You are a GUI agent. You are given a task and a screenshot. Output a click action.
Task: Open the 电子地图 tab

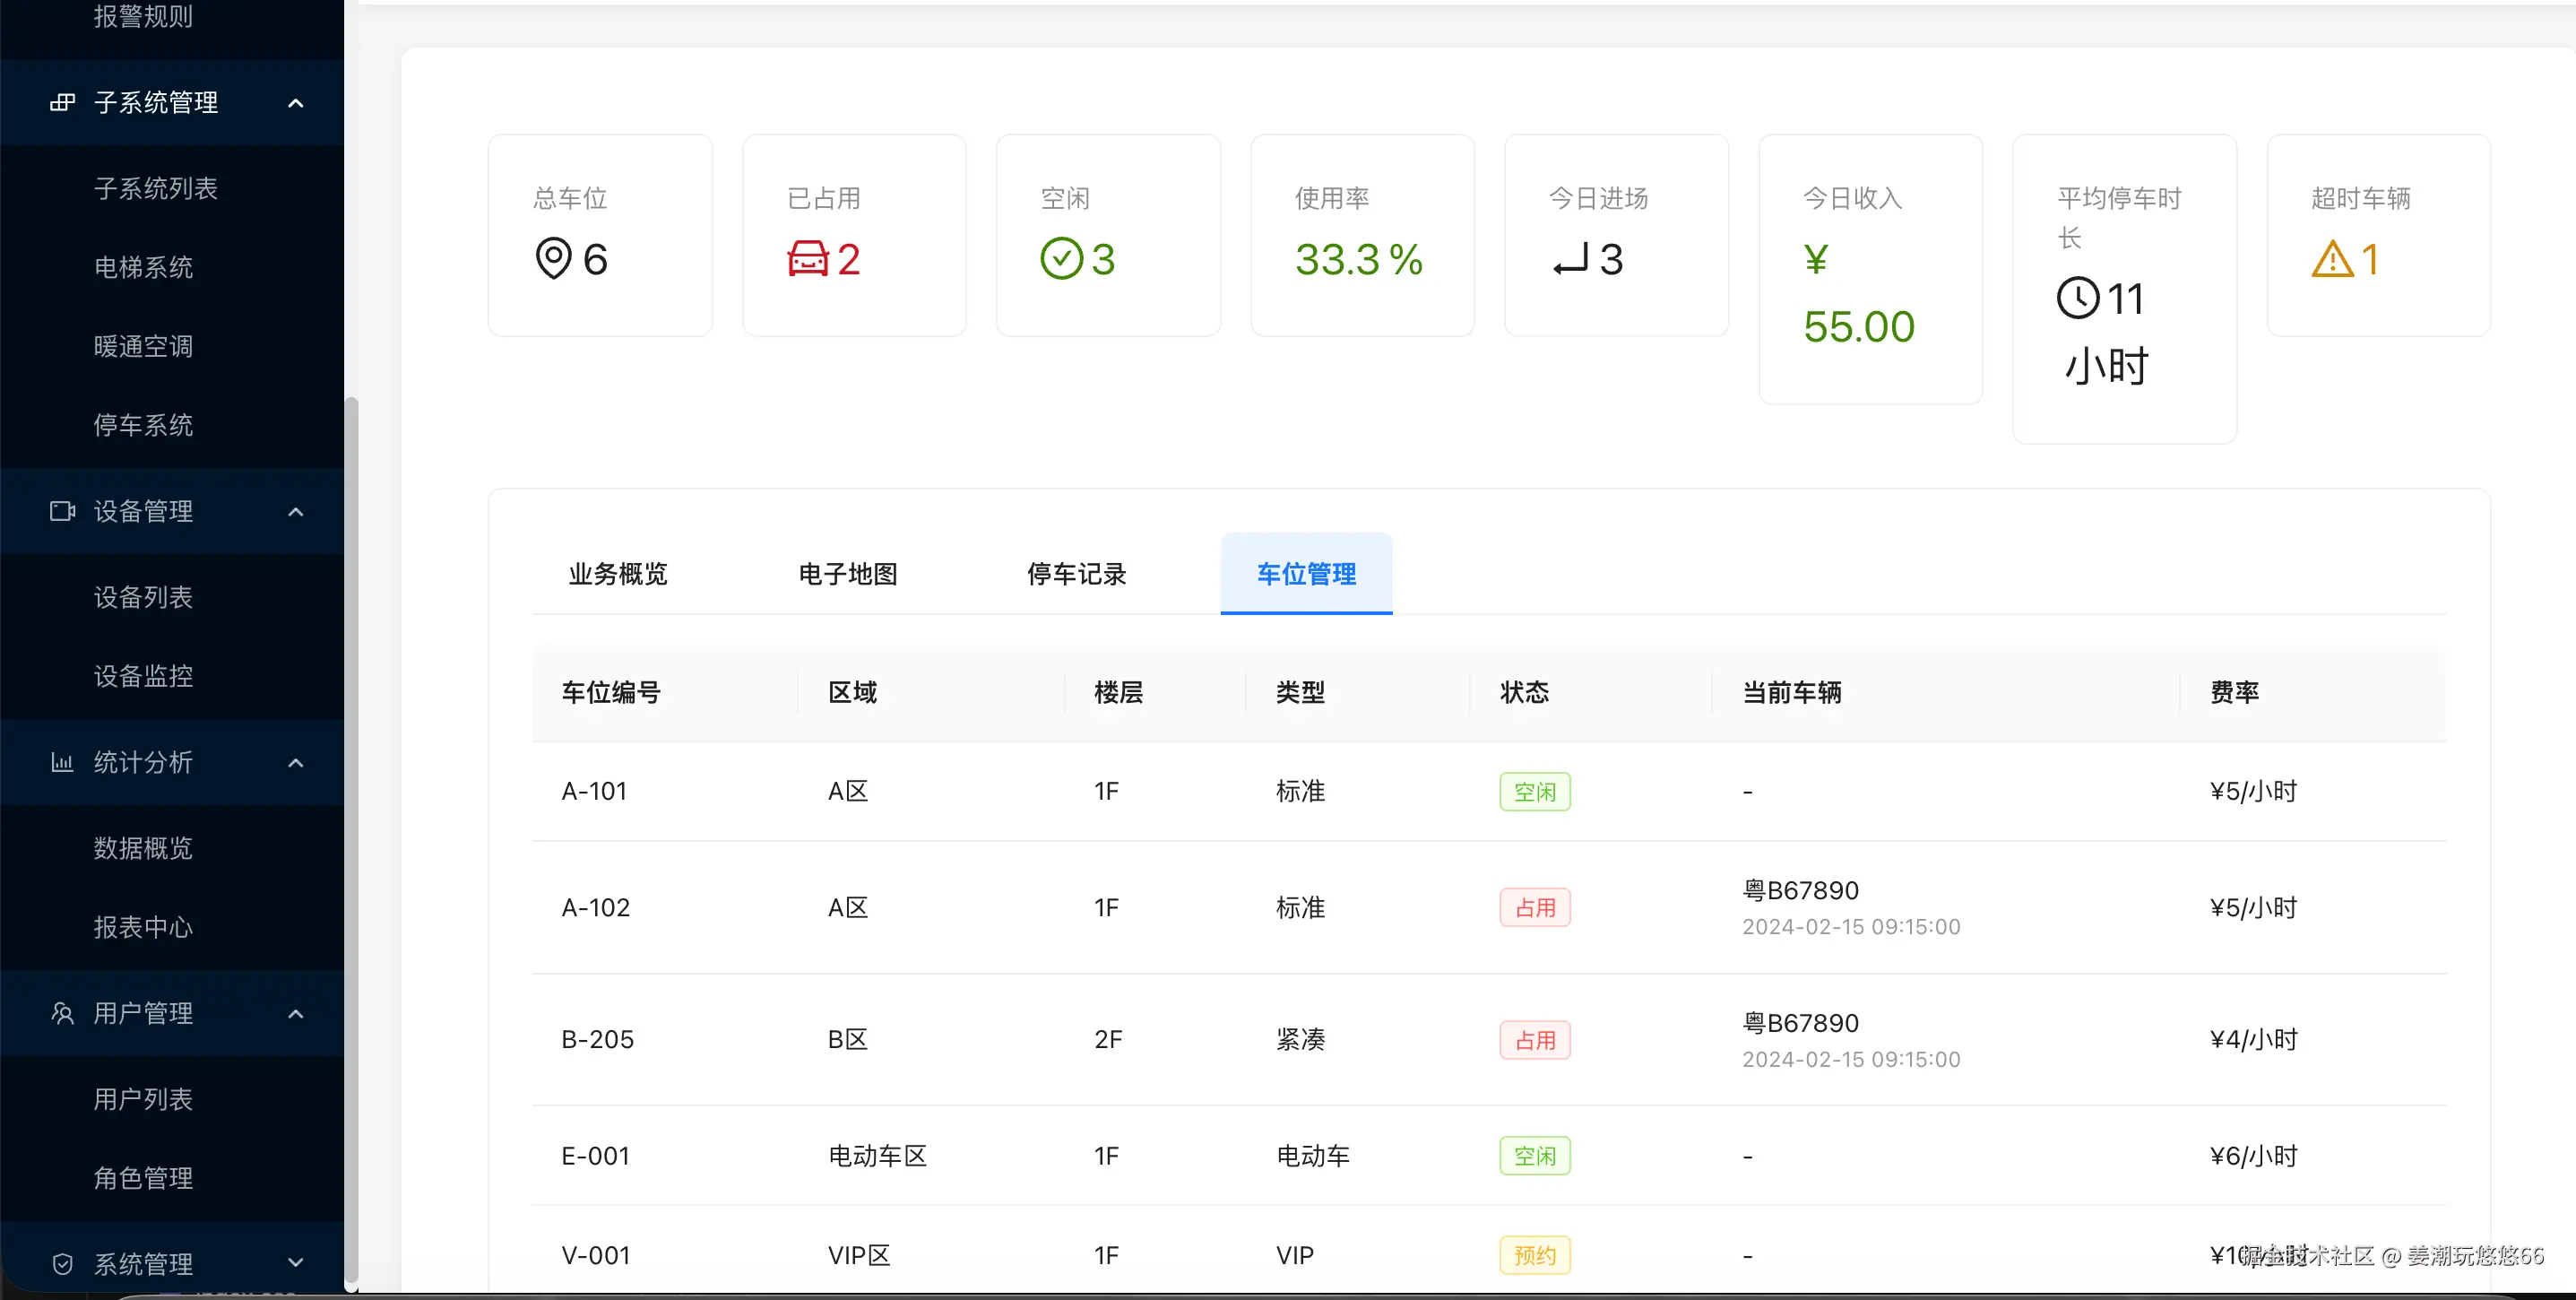coord(847,574)
